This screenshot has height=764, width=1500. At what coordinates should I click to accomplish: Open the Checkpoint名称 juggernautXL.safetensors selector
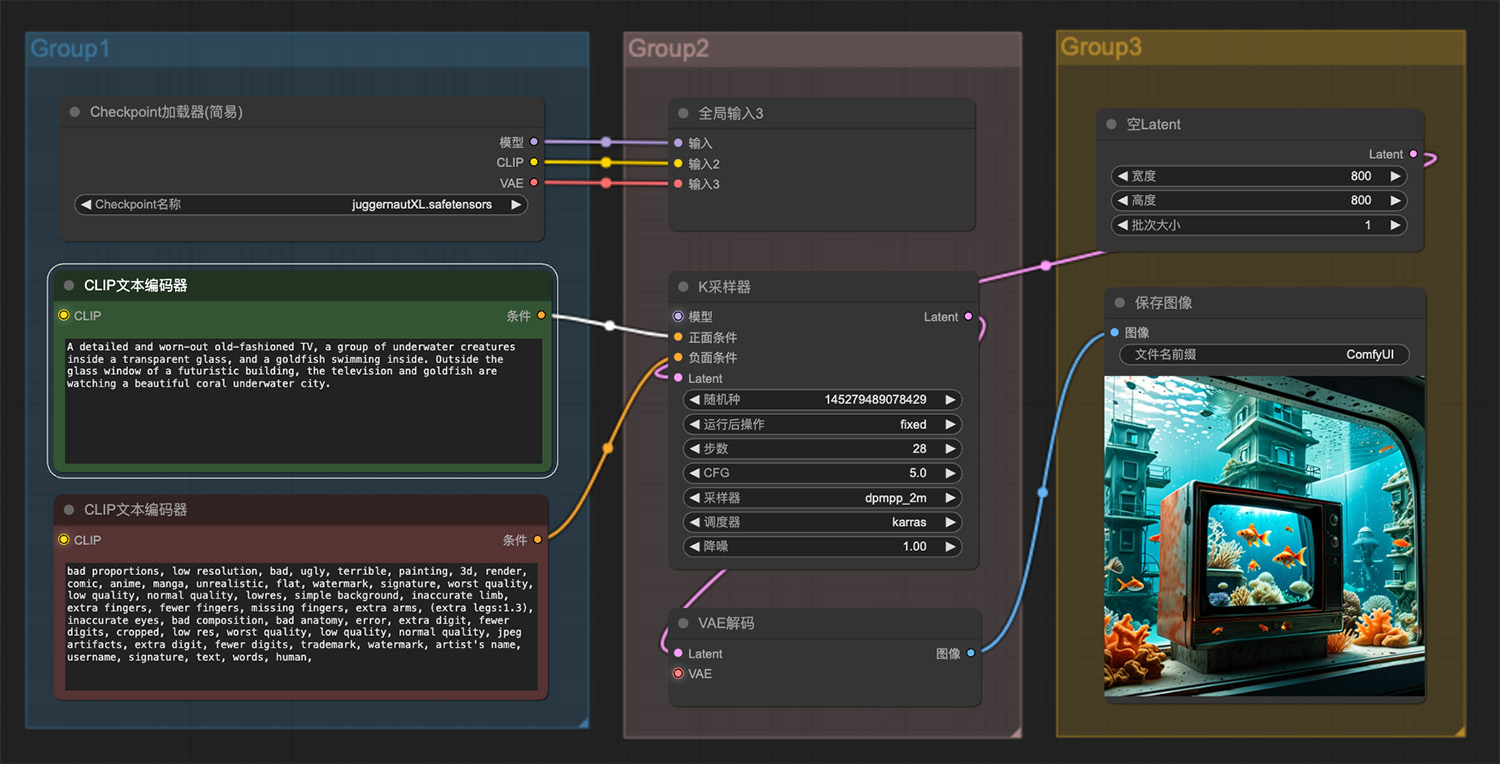302,204
